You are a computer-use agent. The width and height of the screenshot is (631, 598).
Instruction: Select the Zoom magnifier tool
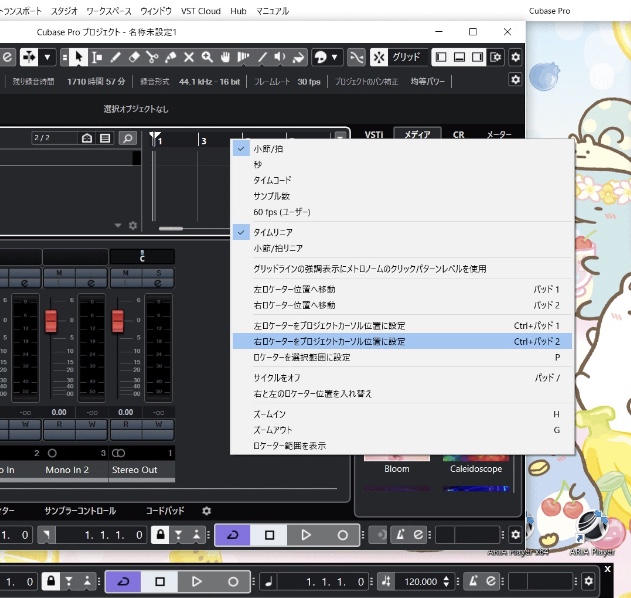(x=207, y=57)
